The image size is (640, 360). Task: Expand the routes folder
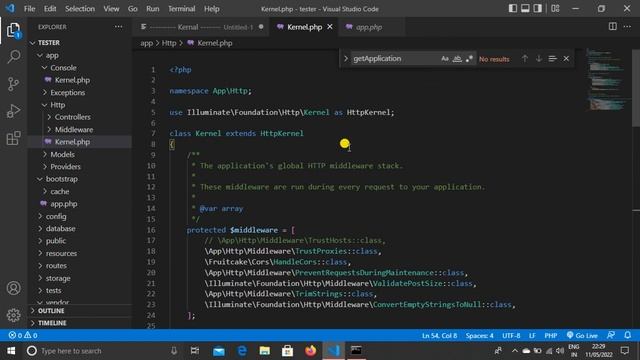point(56,266)
